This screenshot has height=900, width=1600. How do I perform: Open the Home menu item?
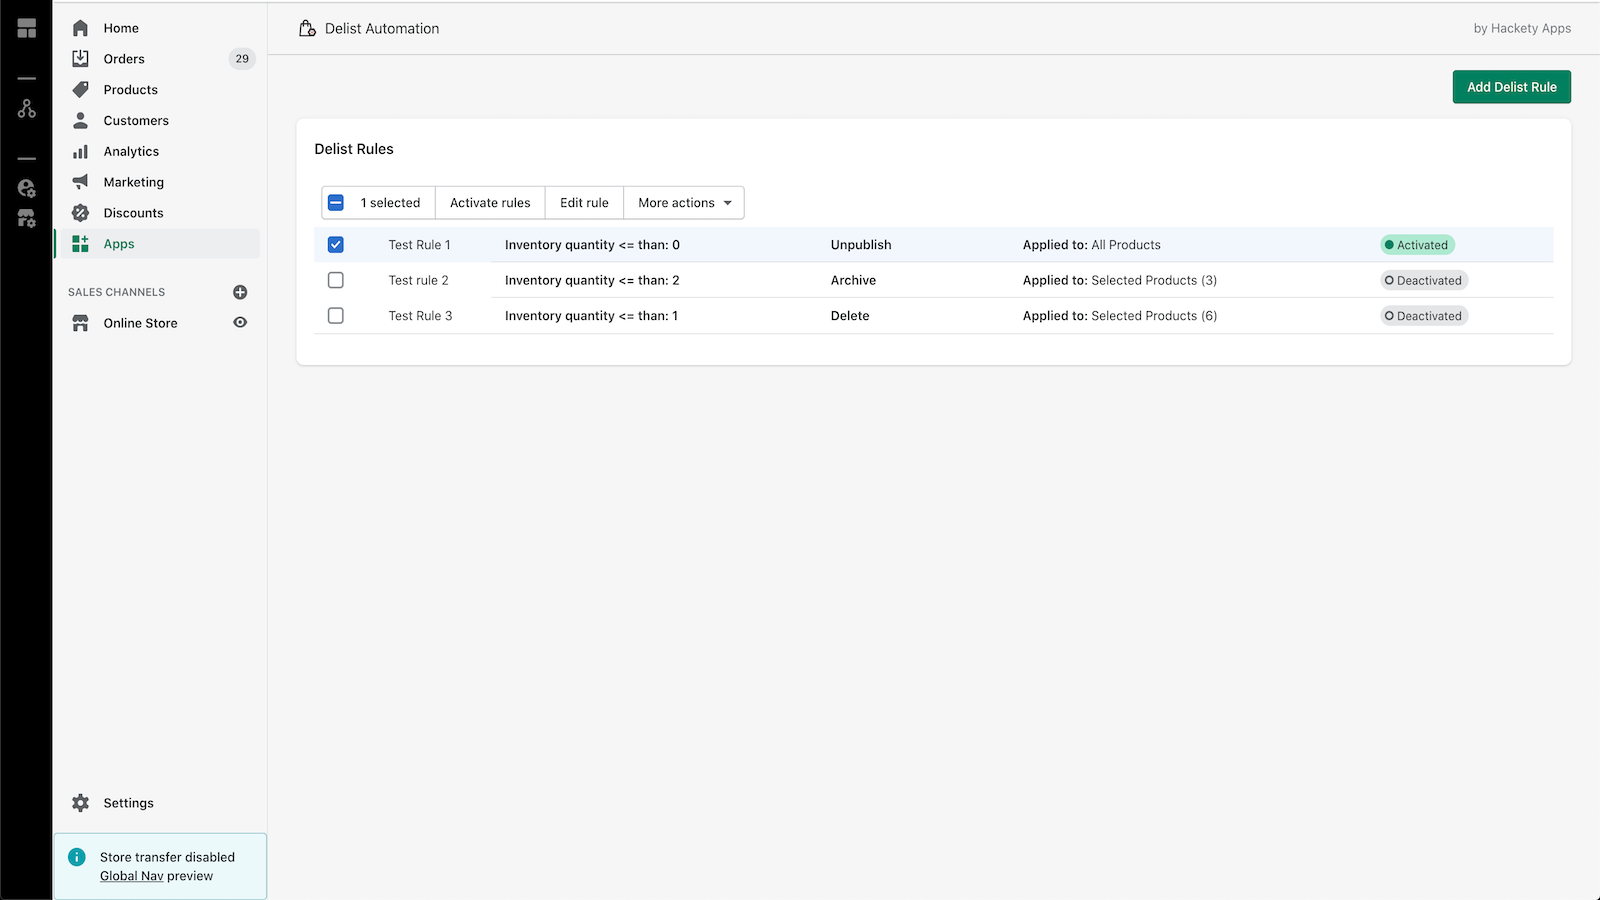[120, 28]
